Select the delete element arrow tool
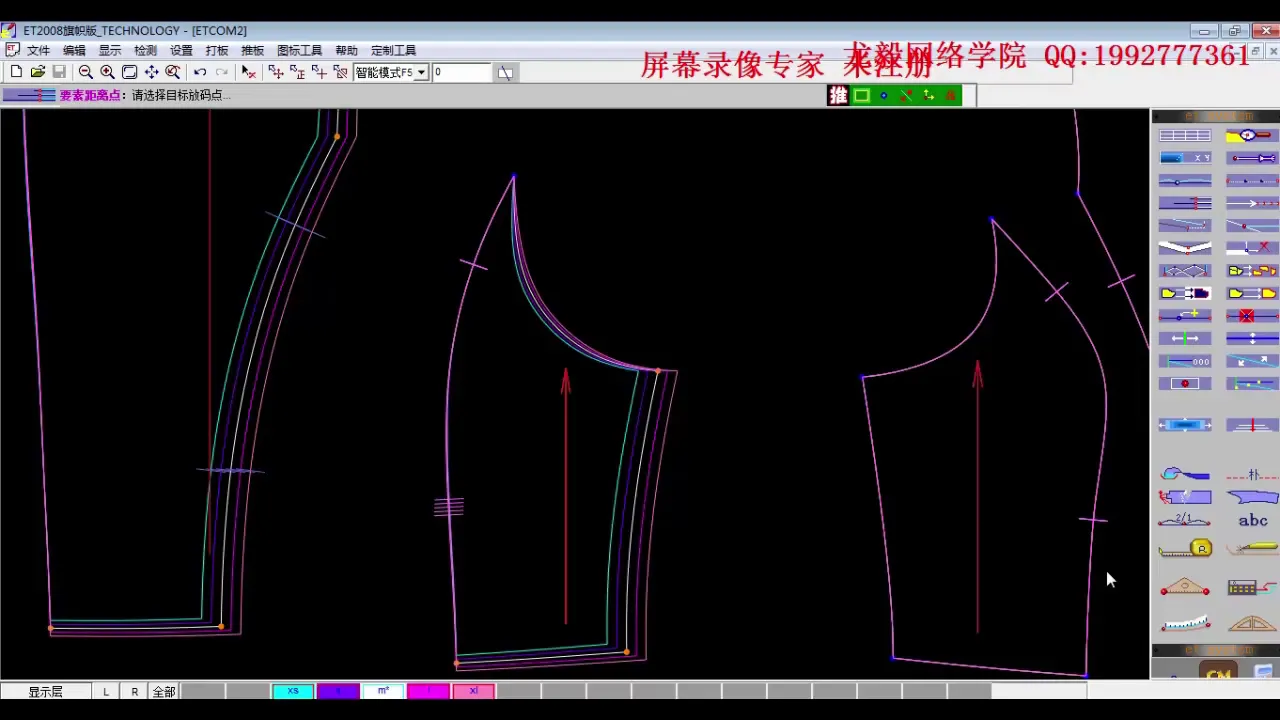The width and height of the screenshot is (1280, 720). [249, 72]
